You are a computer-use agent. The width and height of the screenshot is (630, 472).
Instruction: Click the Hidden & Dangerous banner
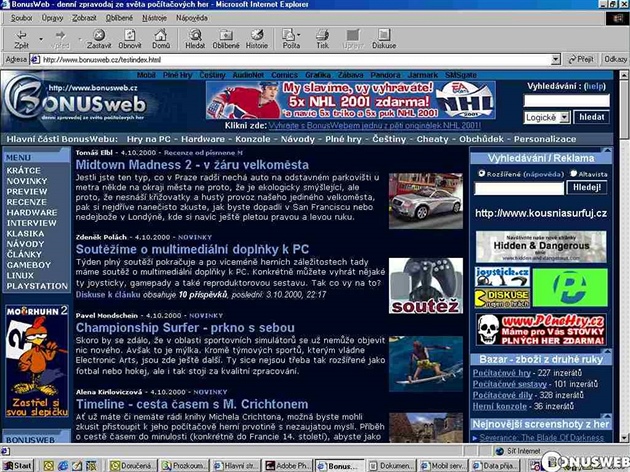(x=541, y=247)
